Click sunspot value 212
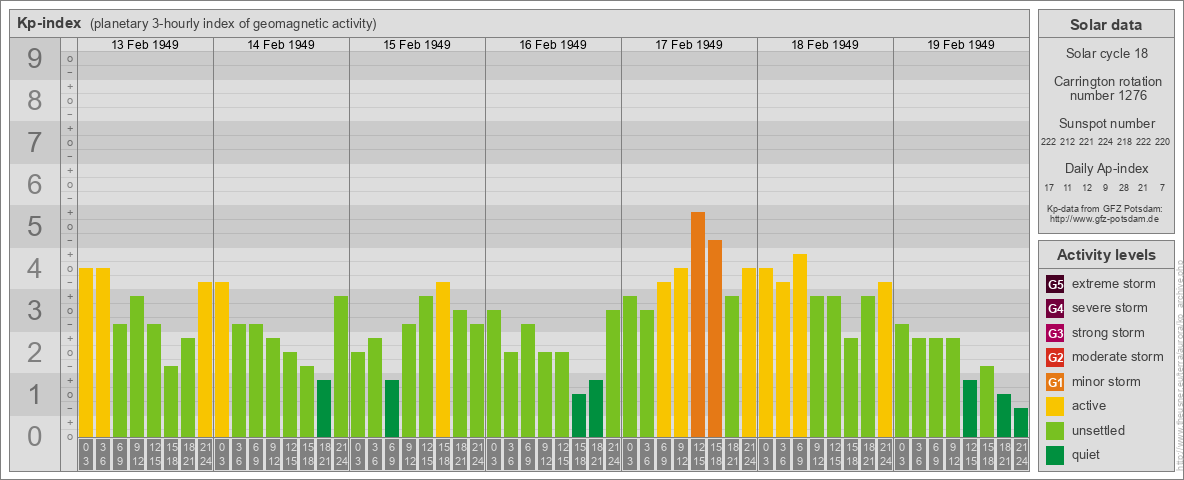This screenshot has height=480, width=1184. coord(1068,142)
